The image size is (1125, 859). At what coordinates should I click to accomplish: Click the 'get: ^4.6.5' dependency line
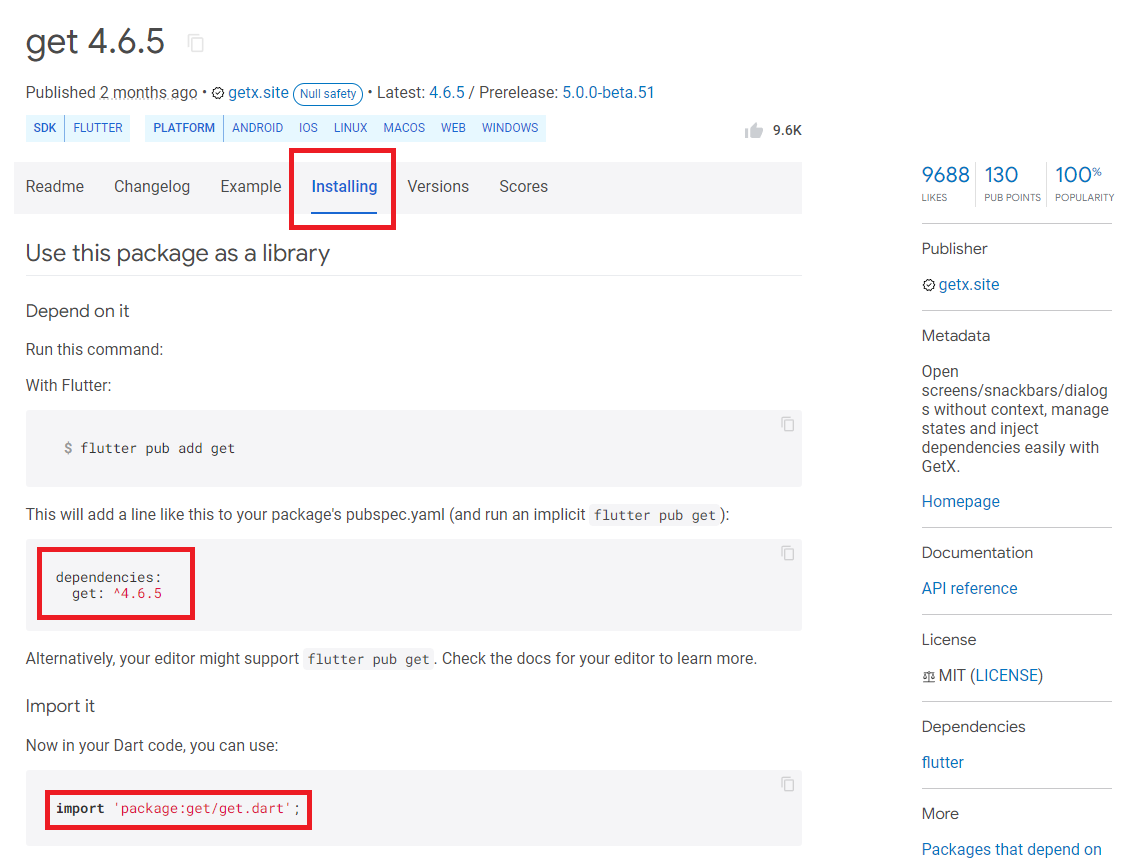coord(117,593)
